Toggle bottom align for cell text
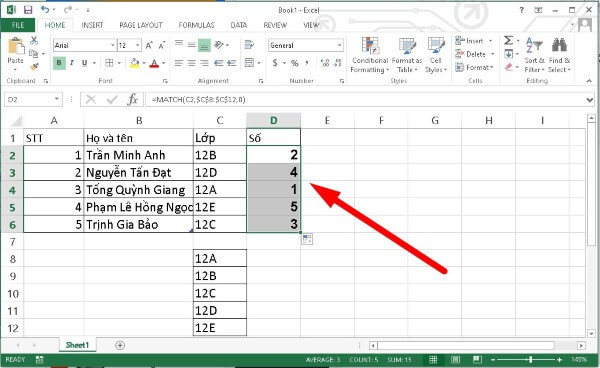600x368 pixels. [204, 46]
